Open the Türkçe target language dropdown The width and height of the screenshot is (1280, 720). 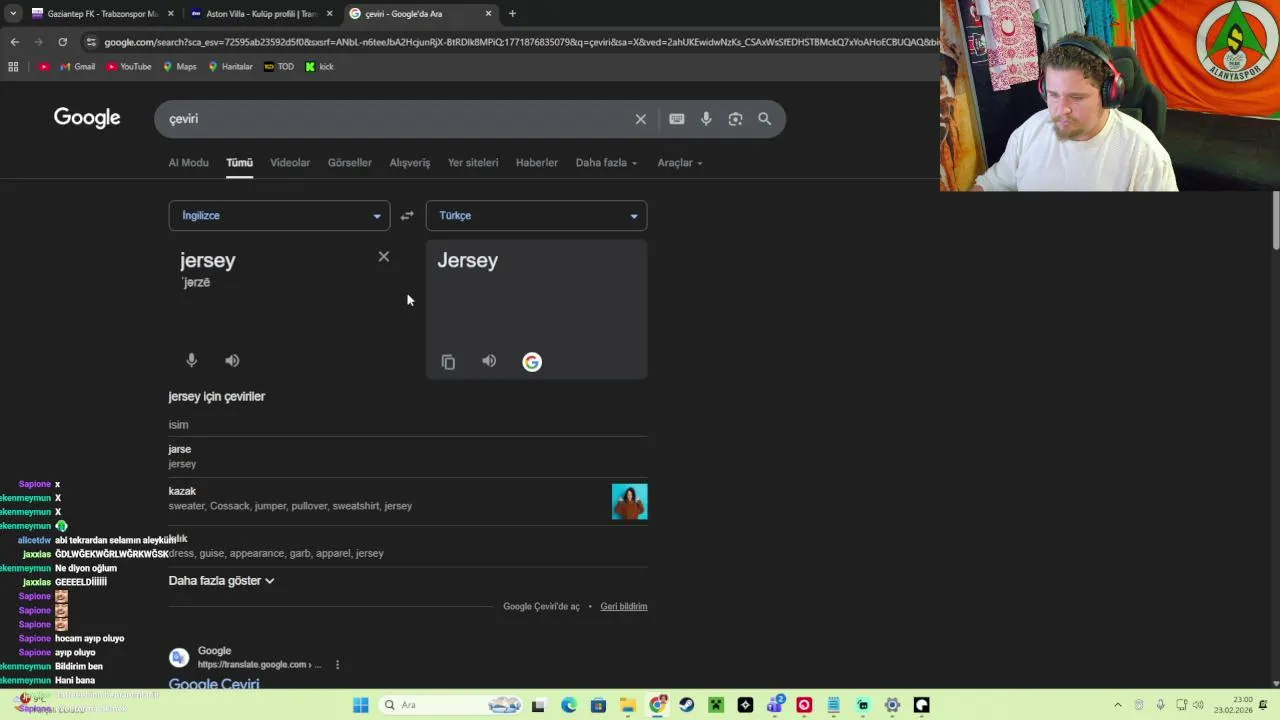pyautogui.click(x=536, y=216)
